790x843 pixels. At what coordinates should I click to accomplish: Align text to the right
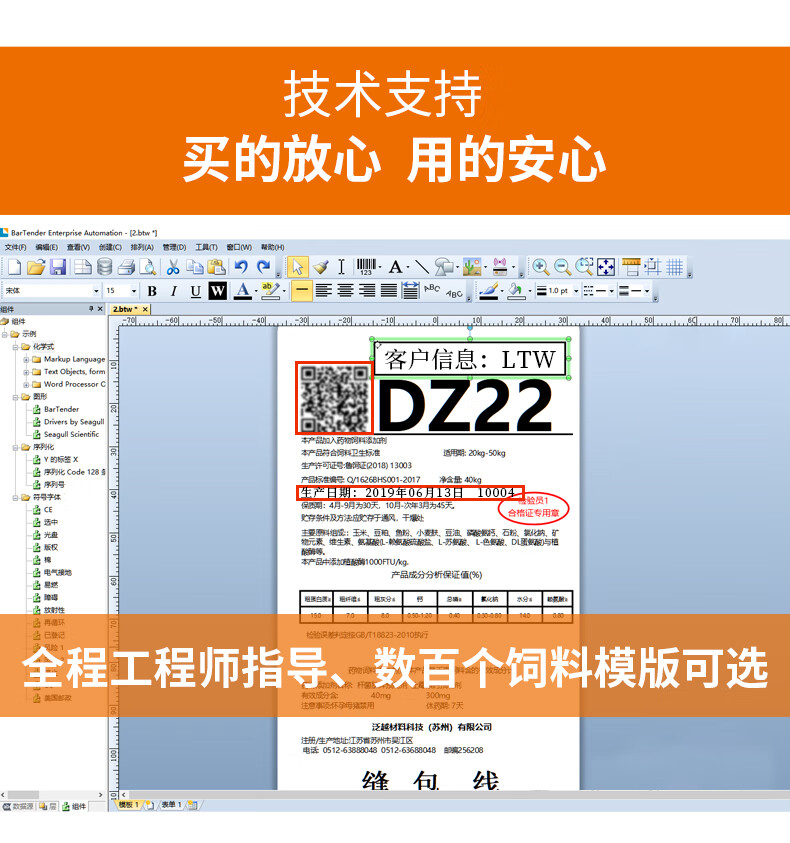click(x=367, y=291)
